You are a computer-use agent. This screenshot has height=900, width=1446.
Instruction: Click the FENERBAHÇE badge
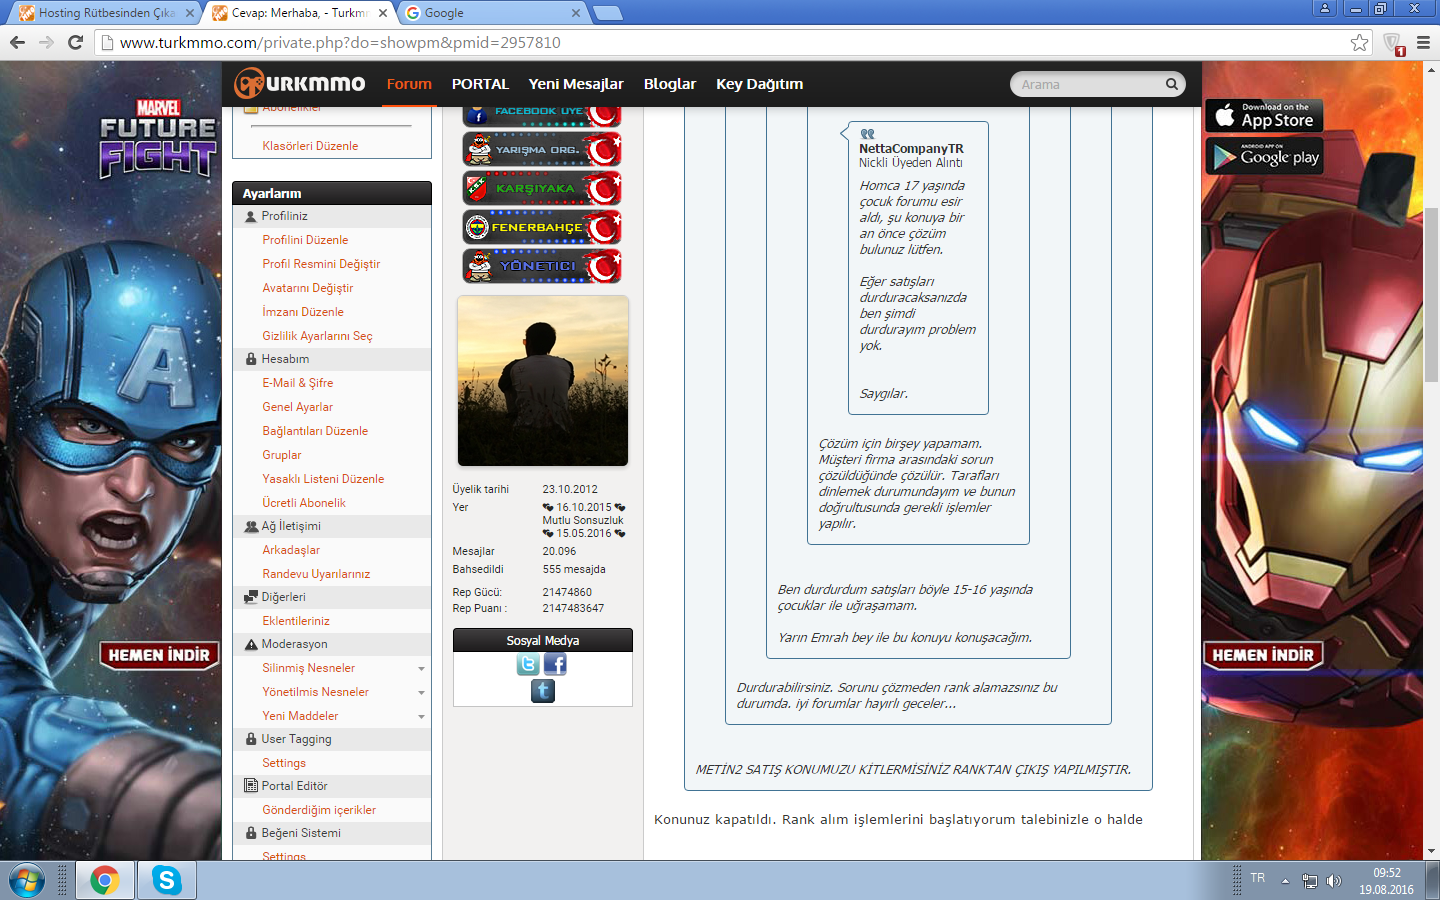[542, 227]
